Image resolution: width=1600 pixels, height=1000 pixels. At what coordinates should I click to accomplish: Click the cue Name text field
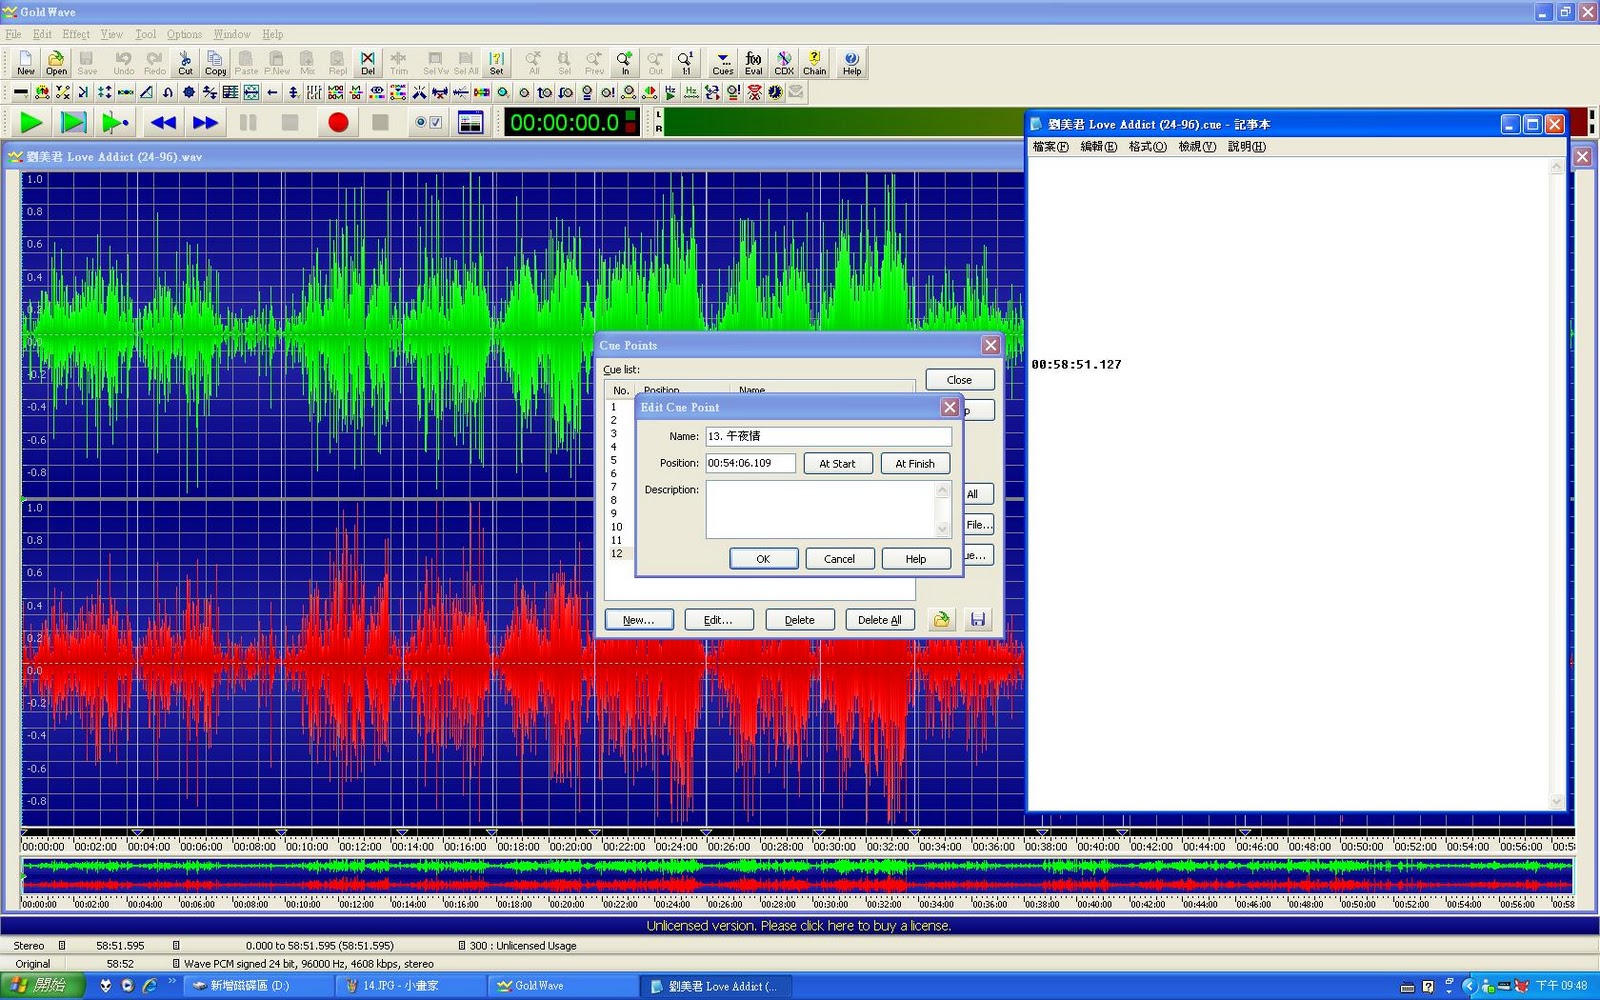click(x=828, y=436)
